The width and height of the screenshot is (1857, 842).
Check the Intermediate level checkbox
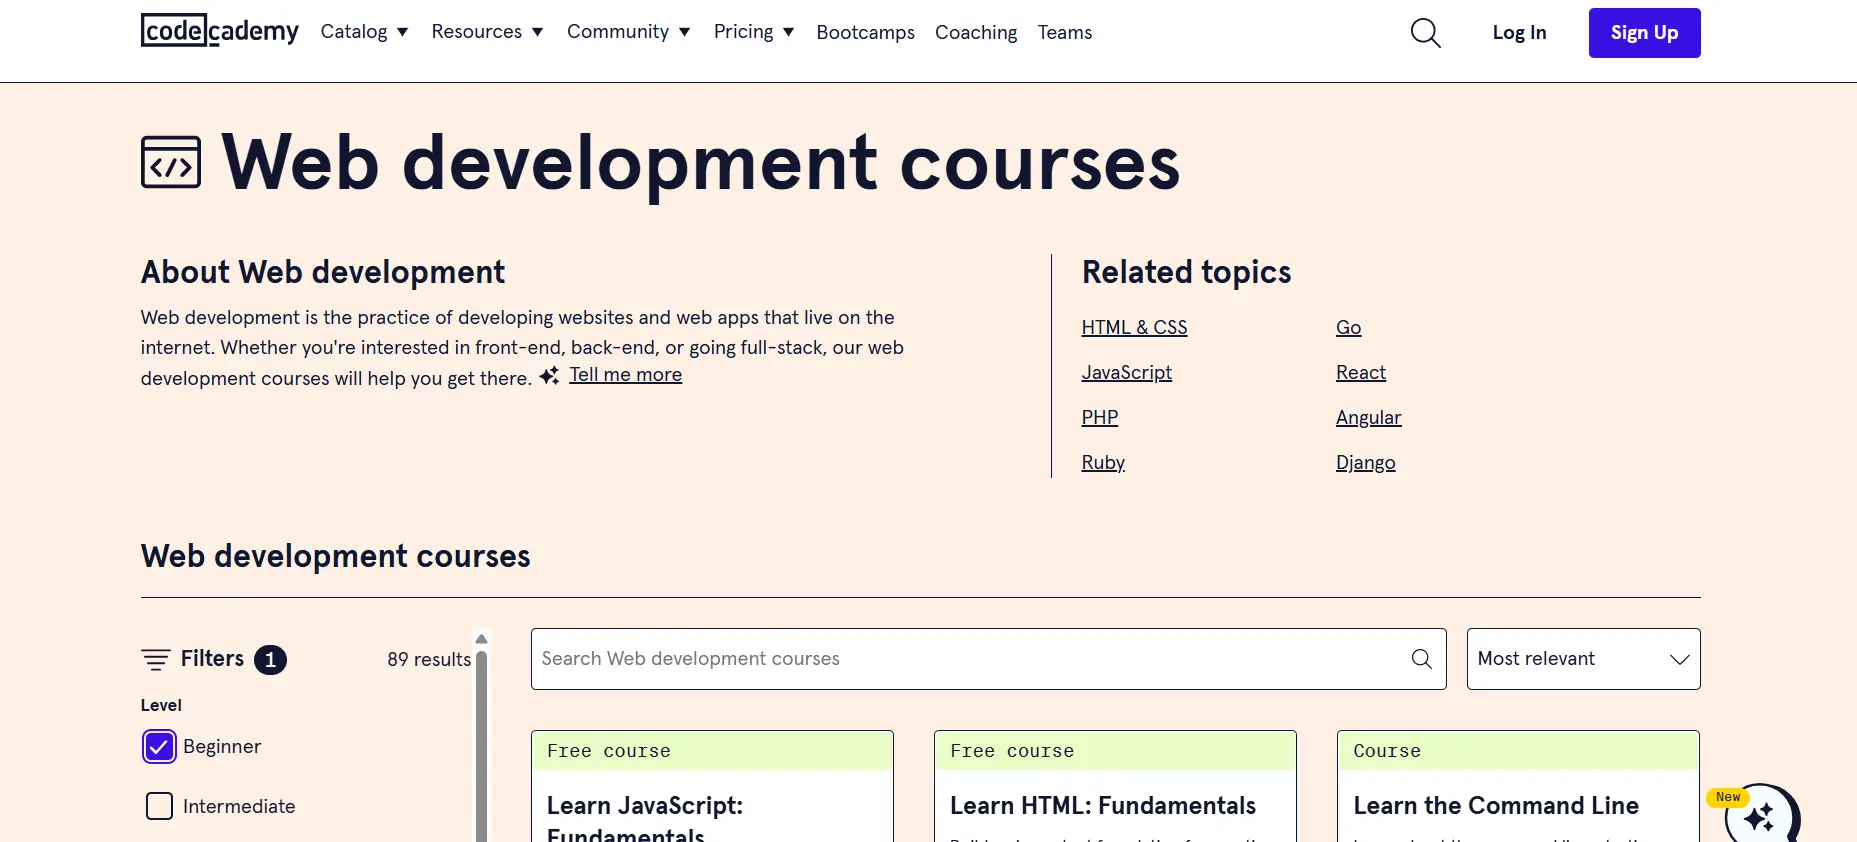(159, 806)
